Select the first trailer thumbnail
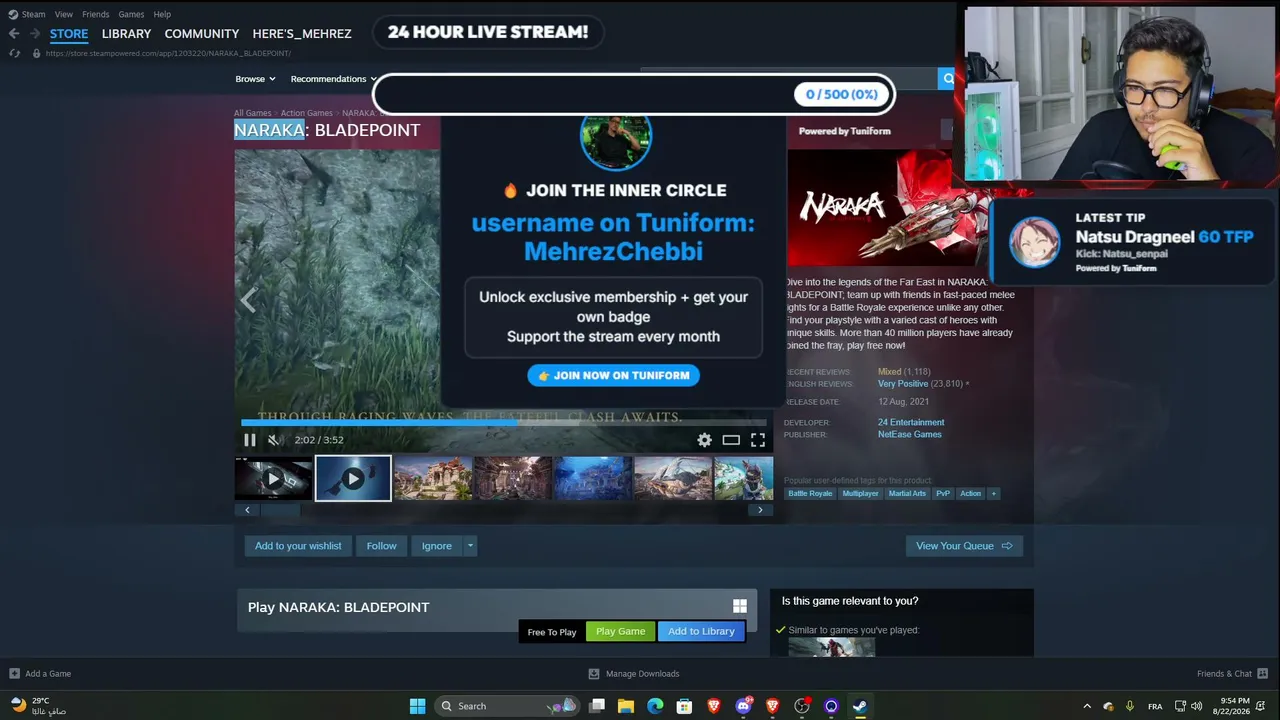The width and height of the screenshot is (1280, 720). (x=273, y=478)
